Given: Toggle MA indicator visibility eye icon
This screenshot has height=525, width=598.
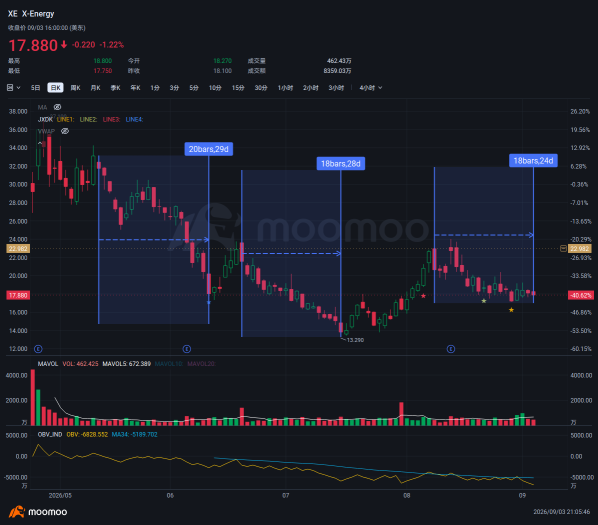Looking at the screenshot, I should pos(57,107).
